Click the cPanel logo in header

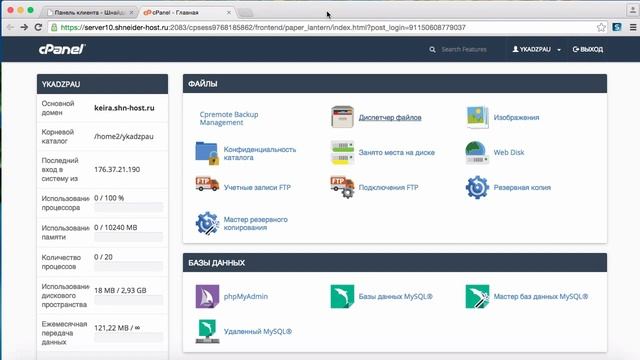coord(62,49)
